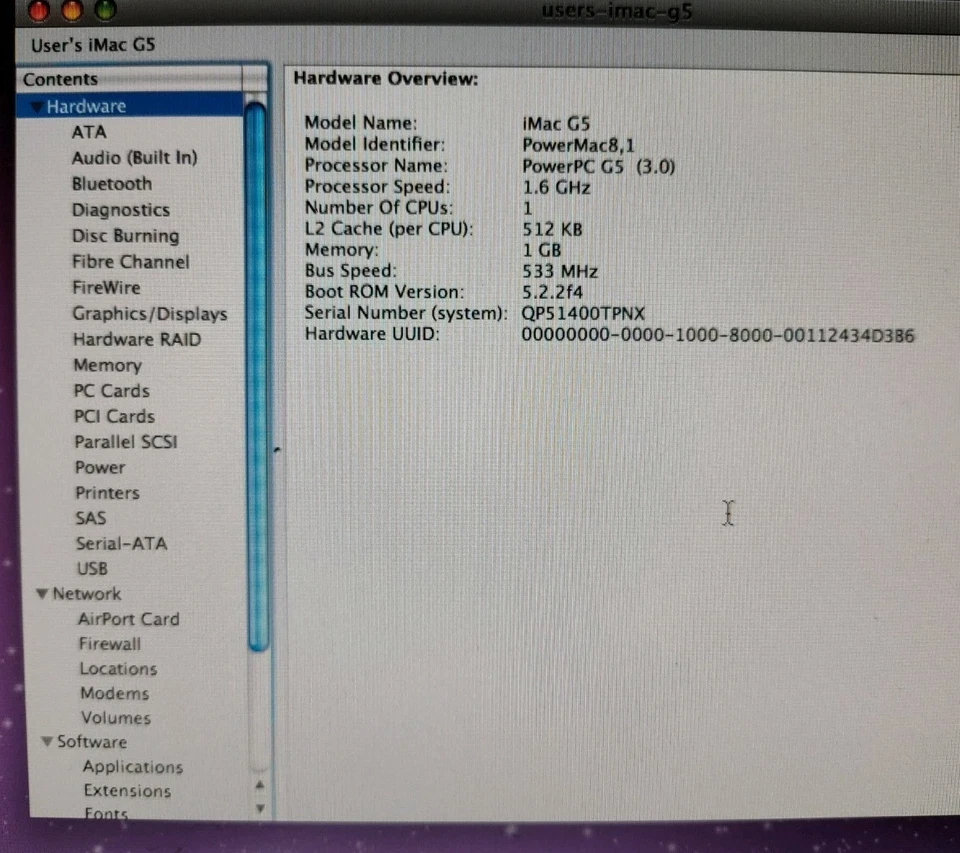Check the Firewall settings section
The image size is (960, 853).
[x=109, y=644]
